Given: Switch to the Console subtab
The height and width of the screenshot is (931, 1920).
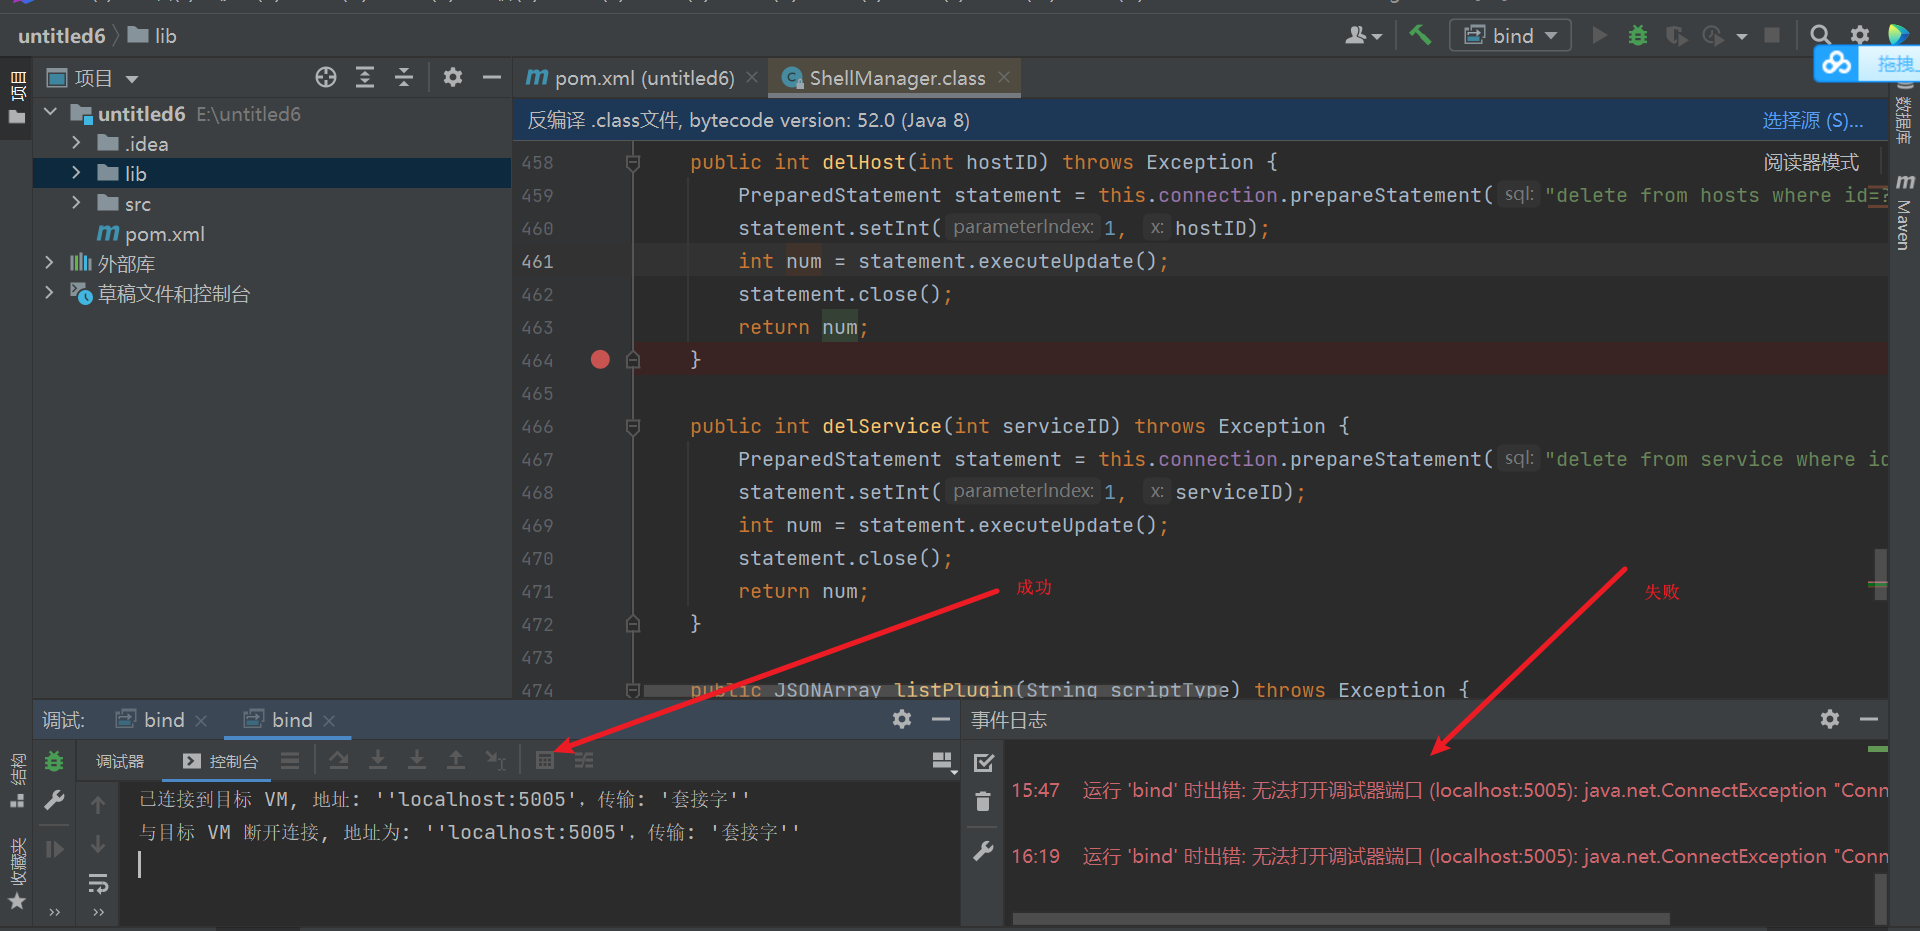Looking at the screenshot, I should pyautogui.click(x=221, y=761).
